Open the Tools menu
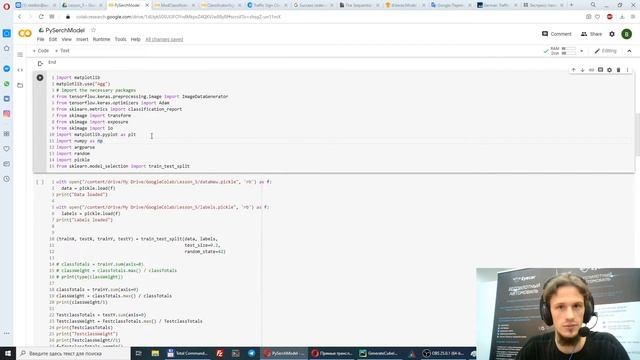Image resolution: width=640 pixels, height=360 pixels. pos(120,39)
